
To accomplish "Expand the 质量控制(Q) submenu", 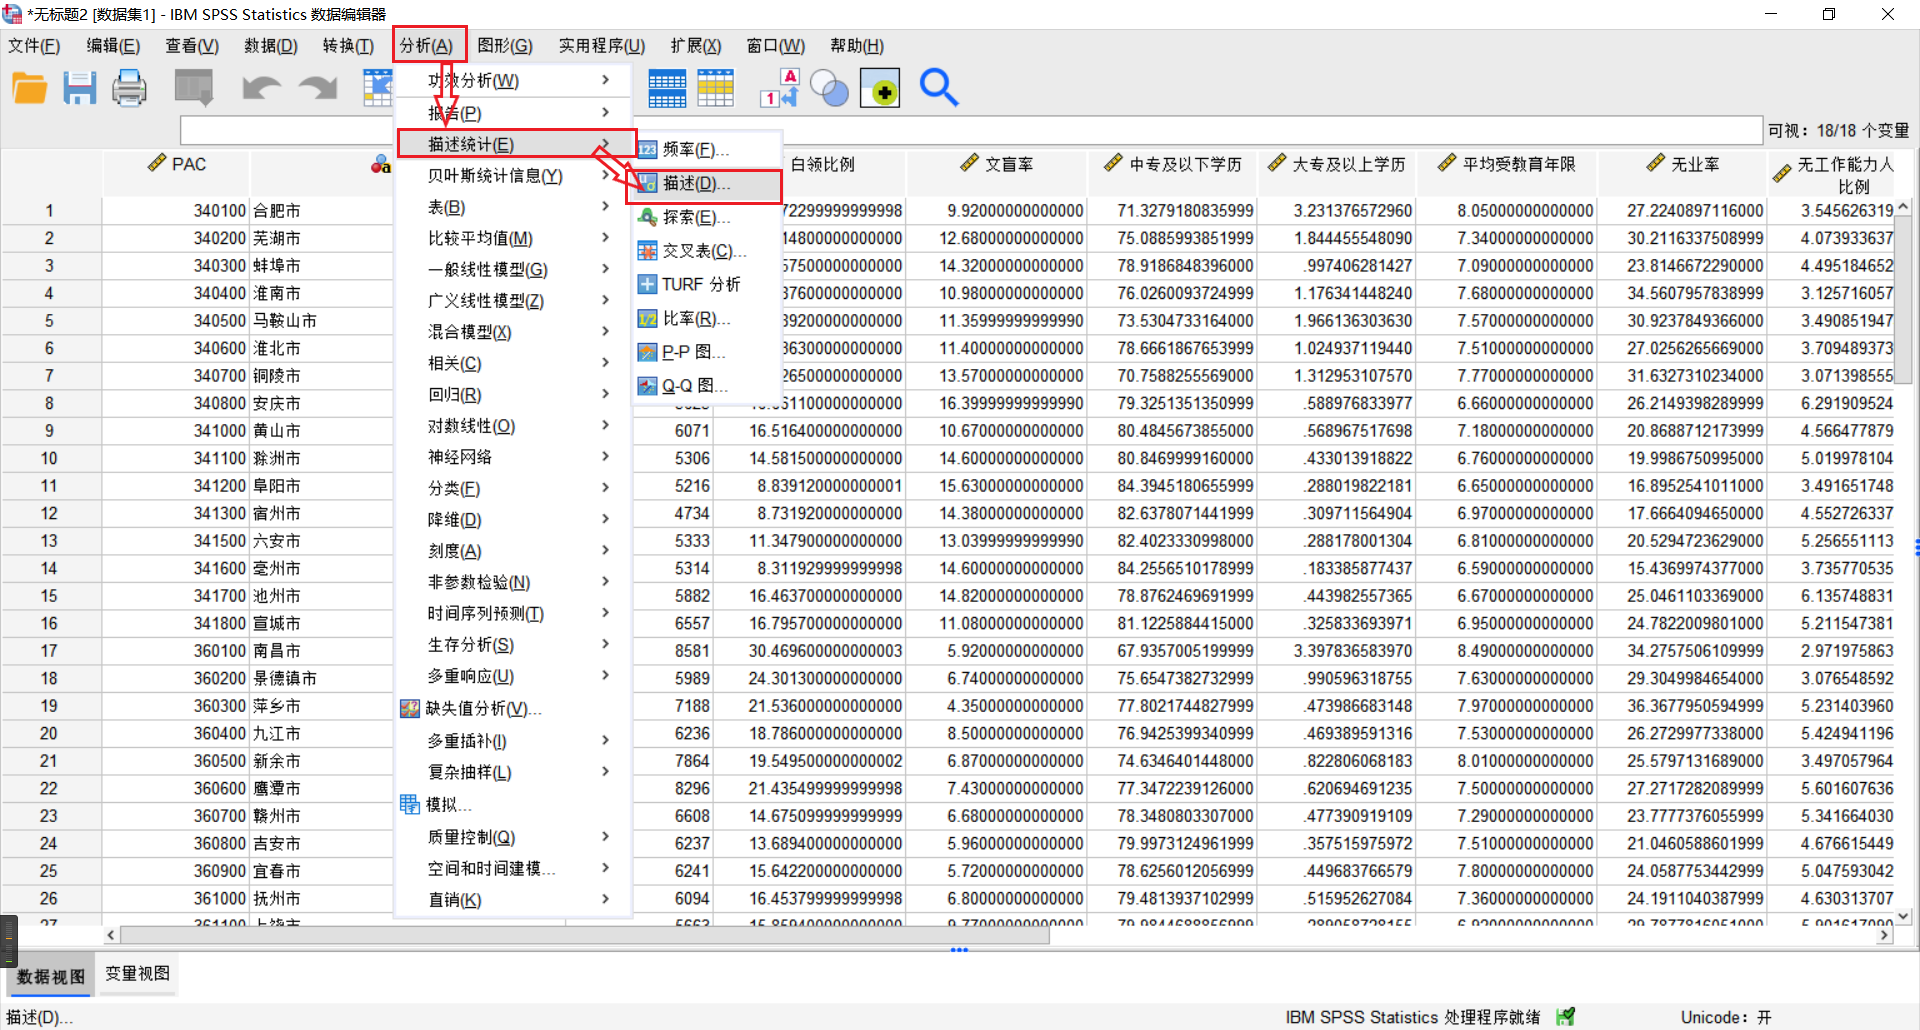I will click(514, 837).
